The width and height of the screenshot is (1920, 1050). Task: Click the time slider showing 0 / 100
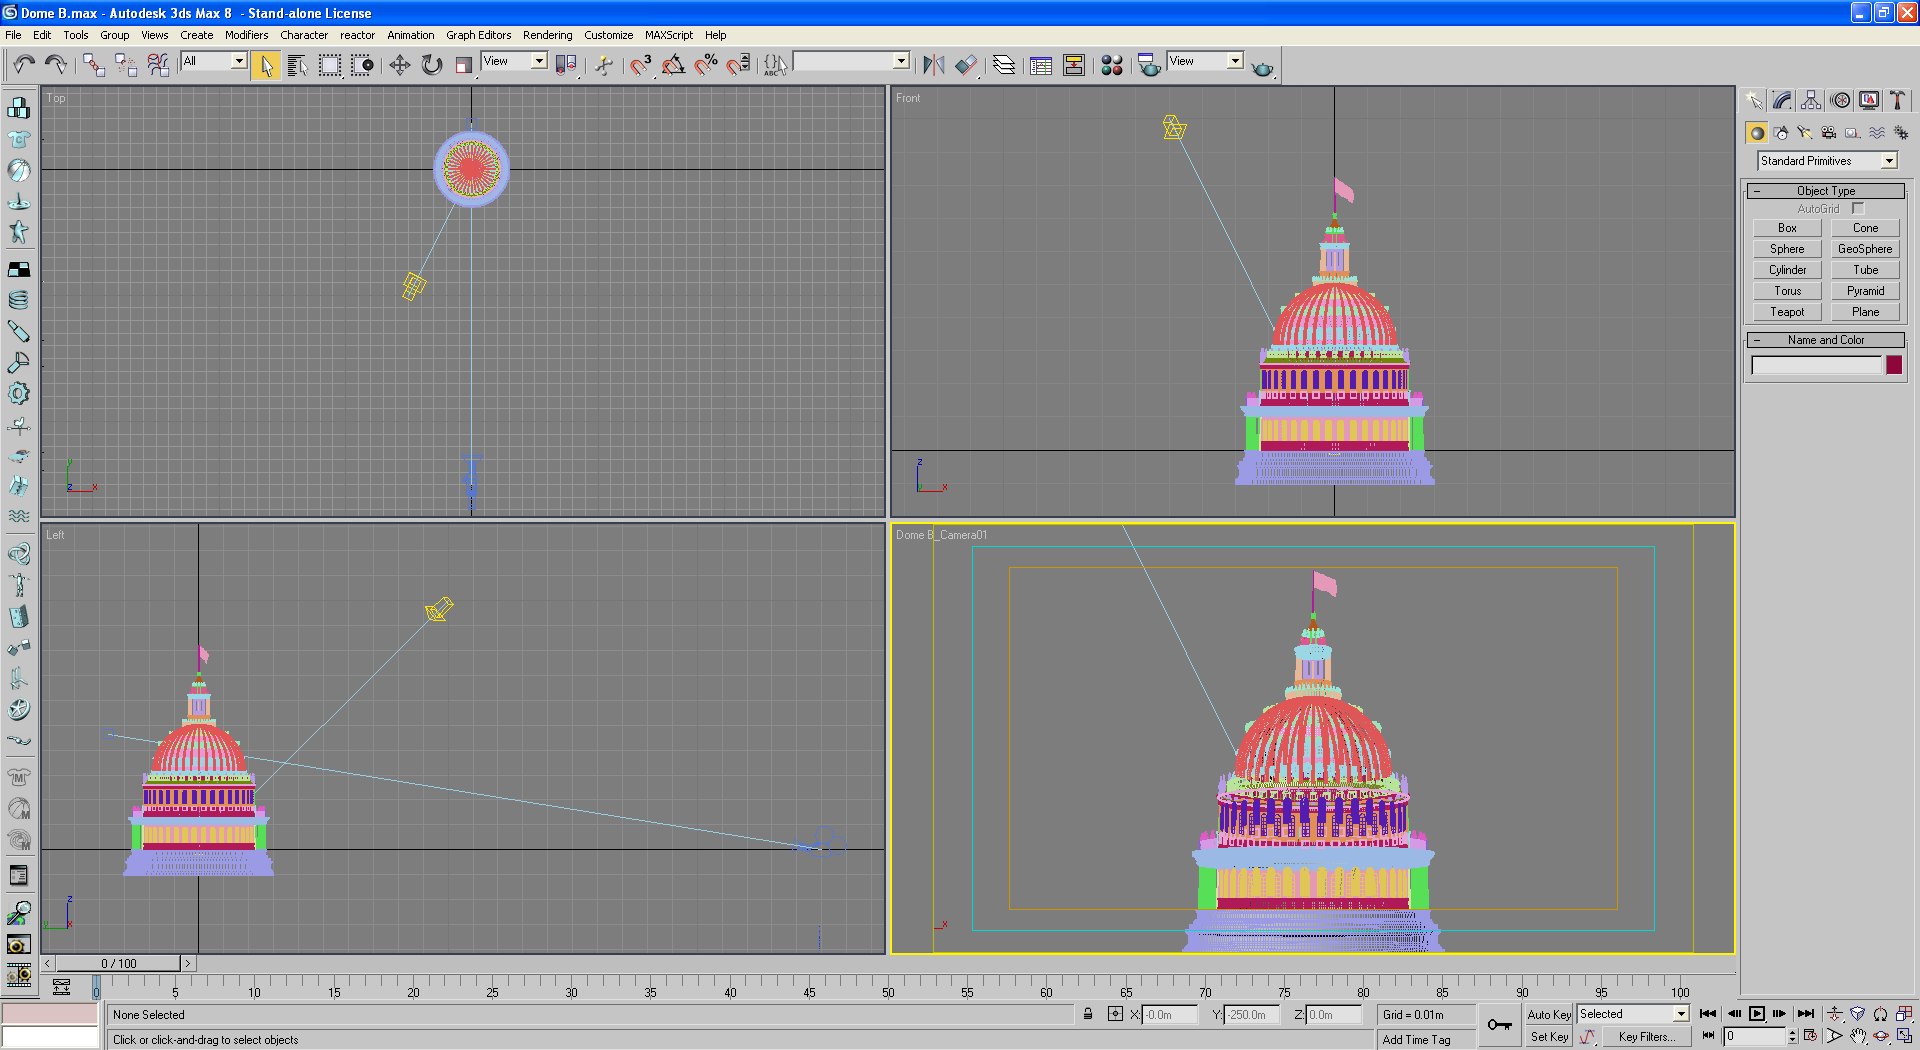coord(119,964)
